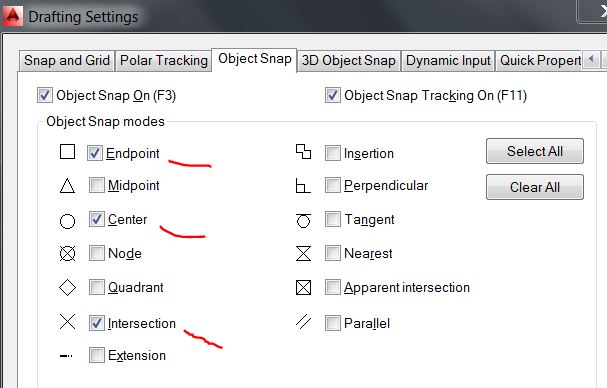This screenshot has width=607, height=388.
Task: Click the Tangent snap marker icon
Action: pyautogui.click(x=303, y=220)
